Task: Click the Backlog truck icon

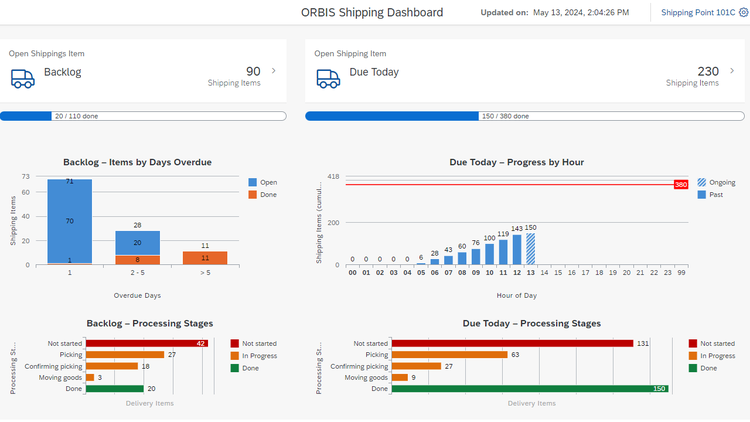Action: [x=22, y=78]
